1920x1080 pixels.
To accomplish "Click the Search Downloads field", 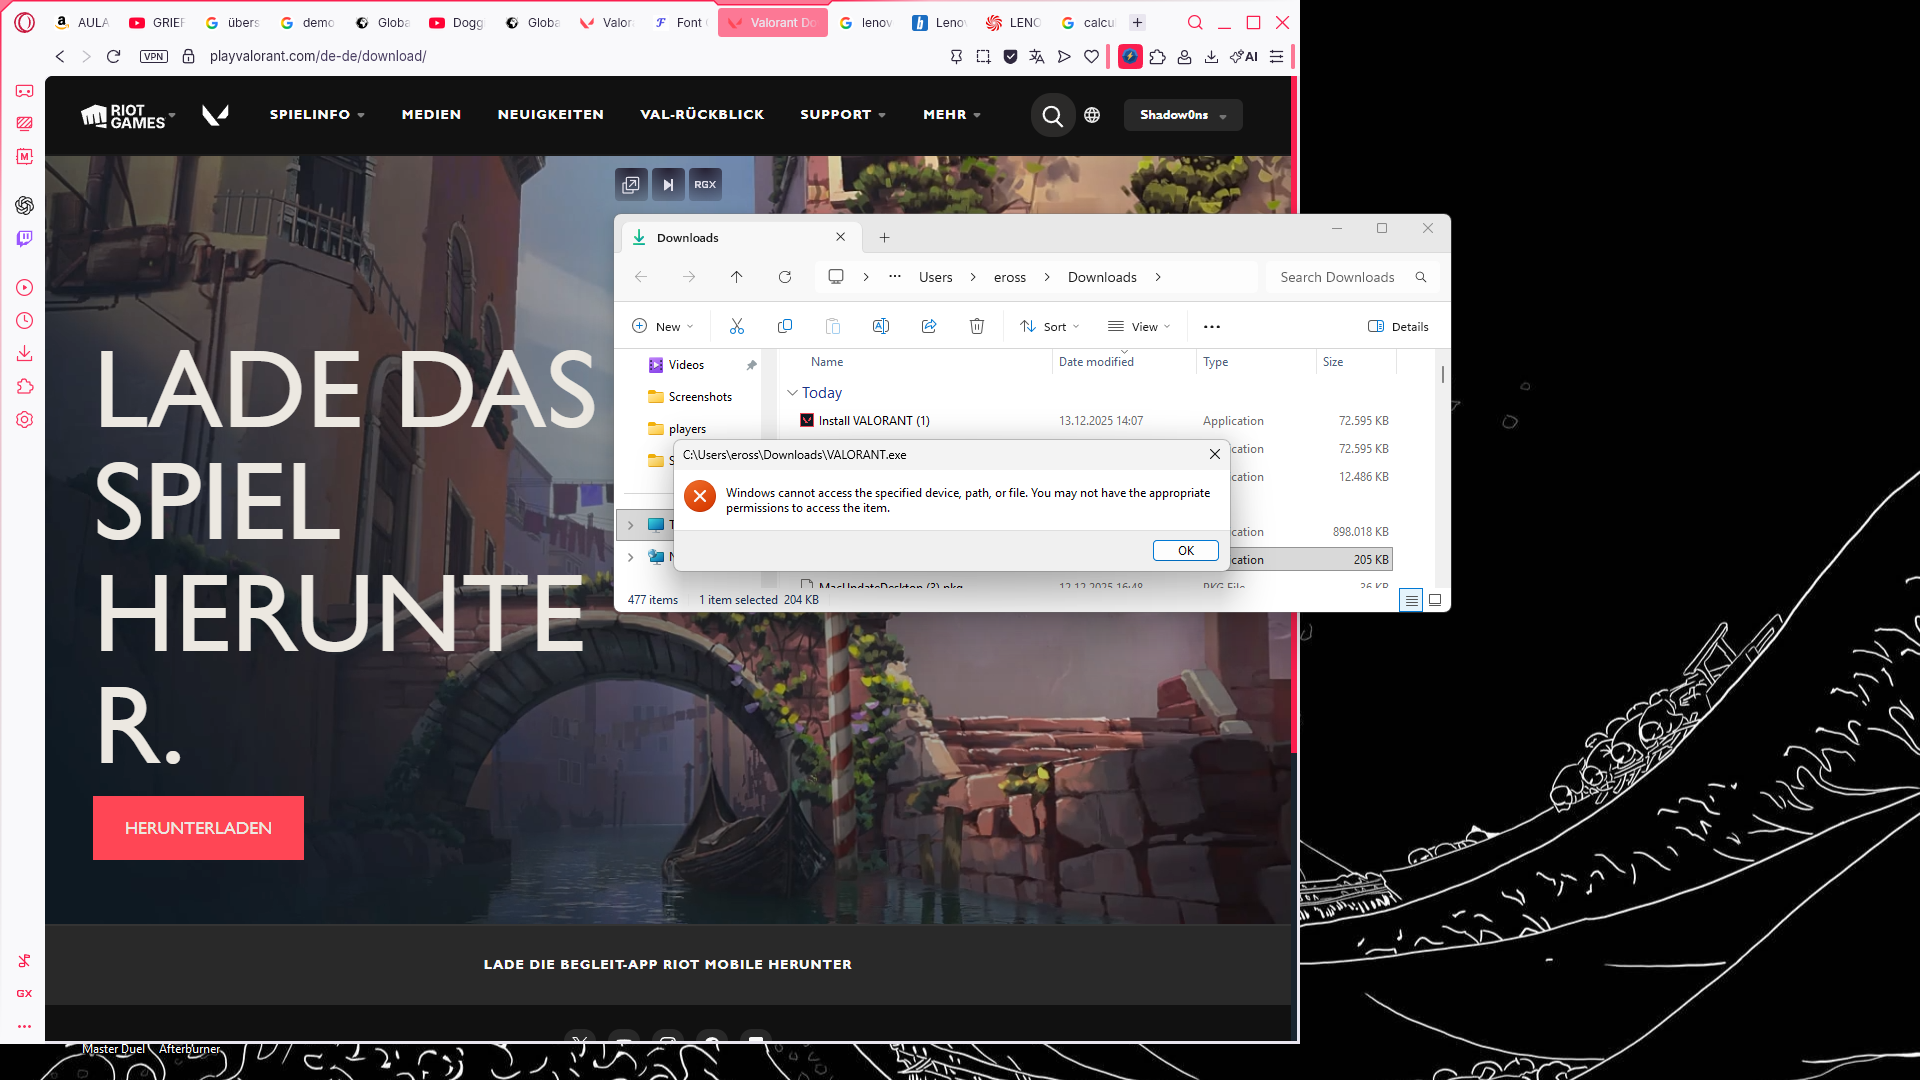I will point(1337,277).
